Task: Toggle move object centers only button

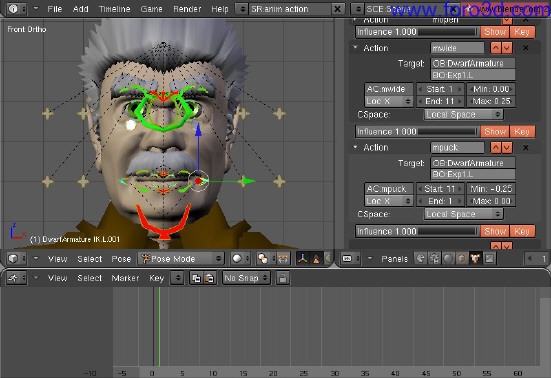Action: pyautogui.click(x=283, y=259)
